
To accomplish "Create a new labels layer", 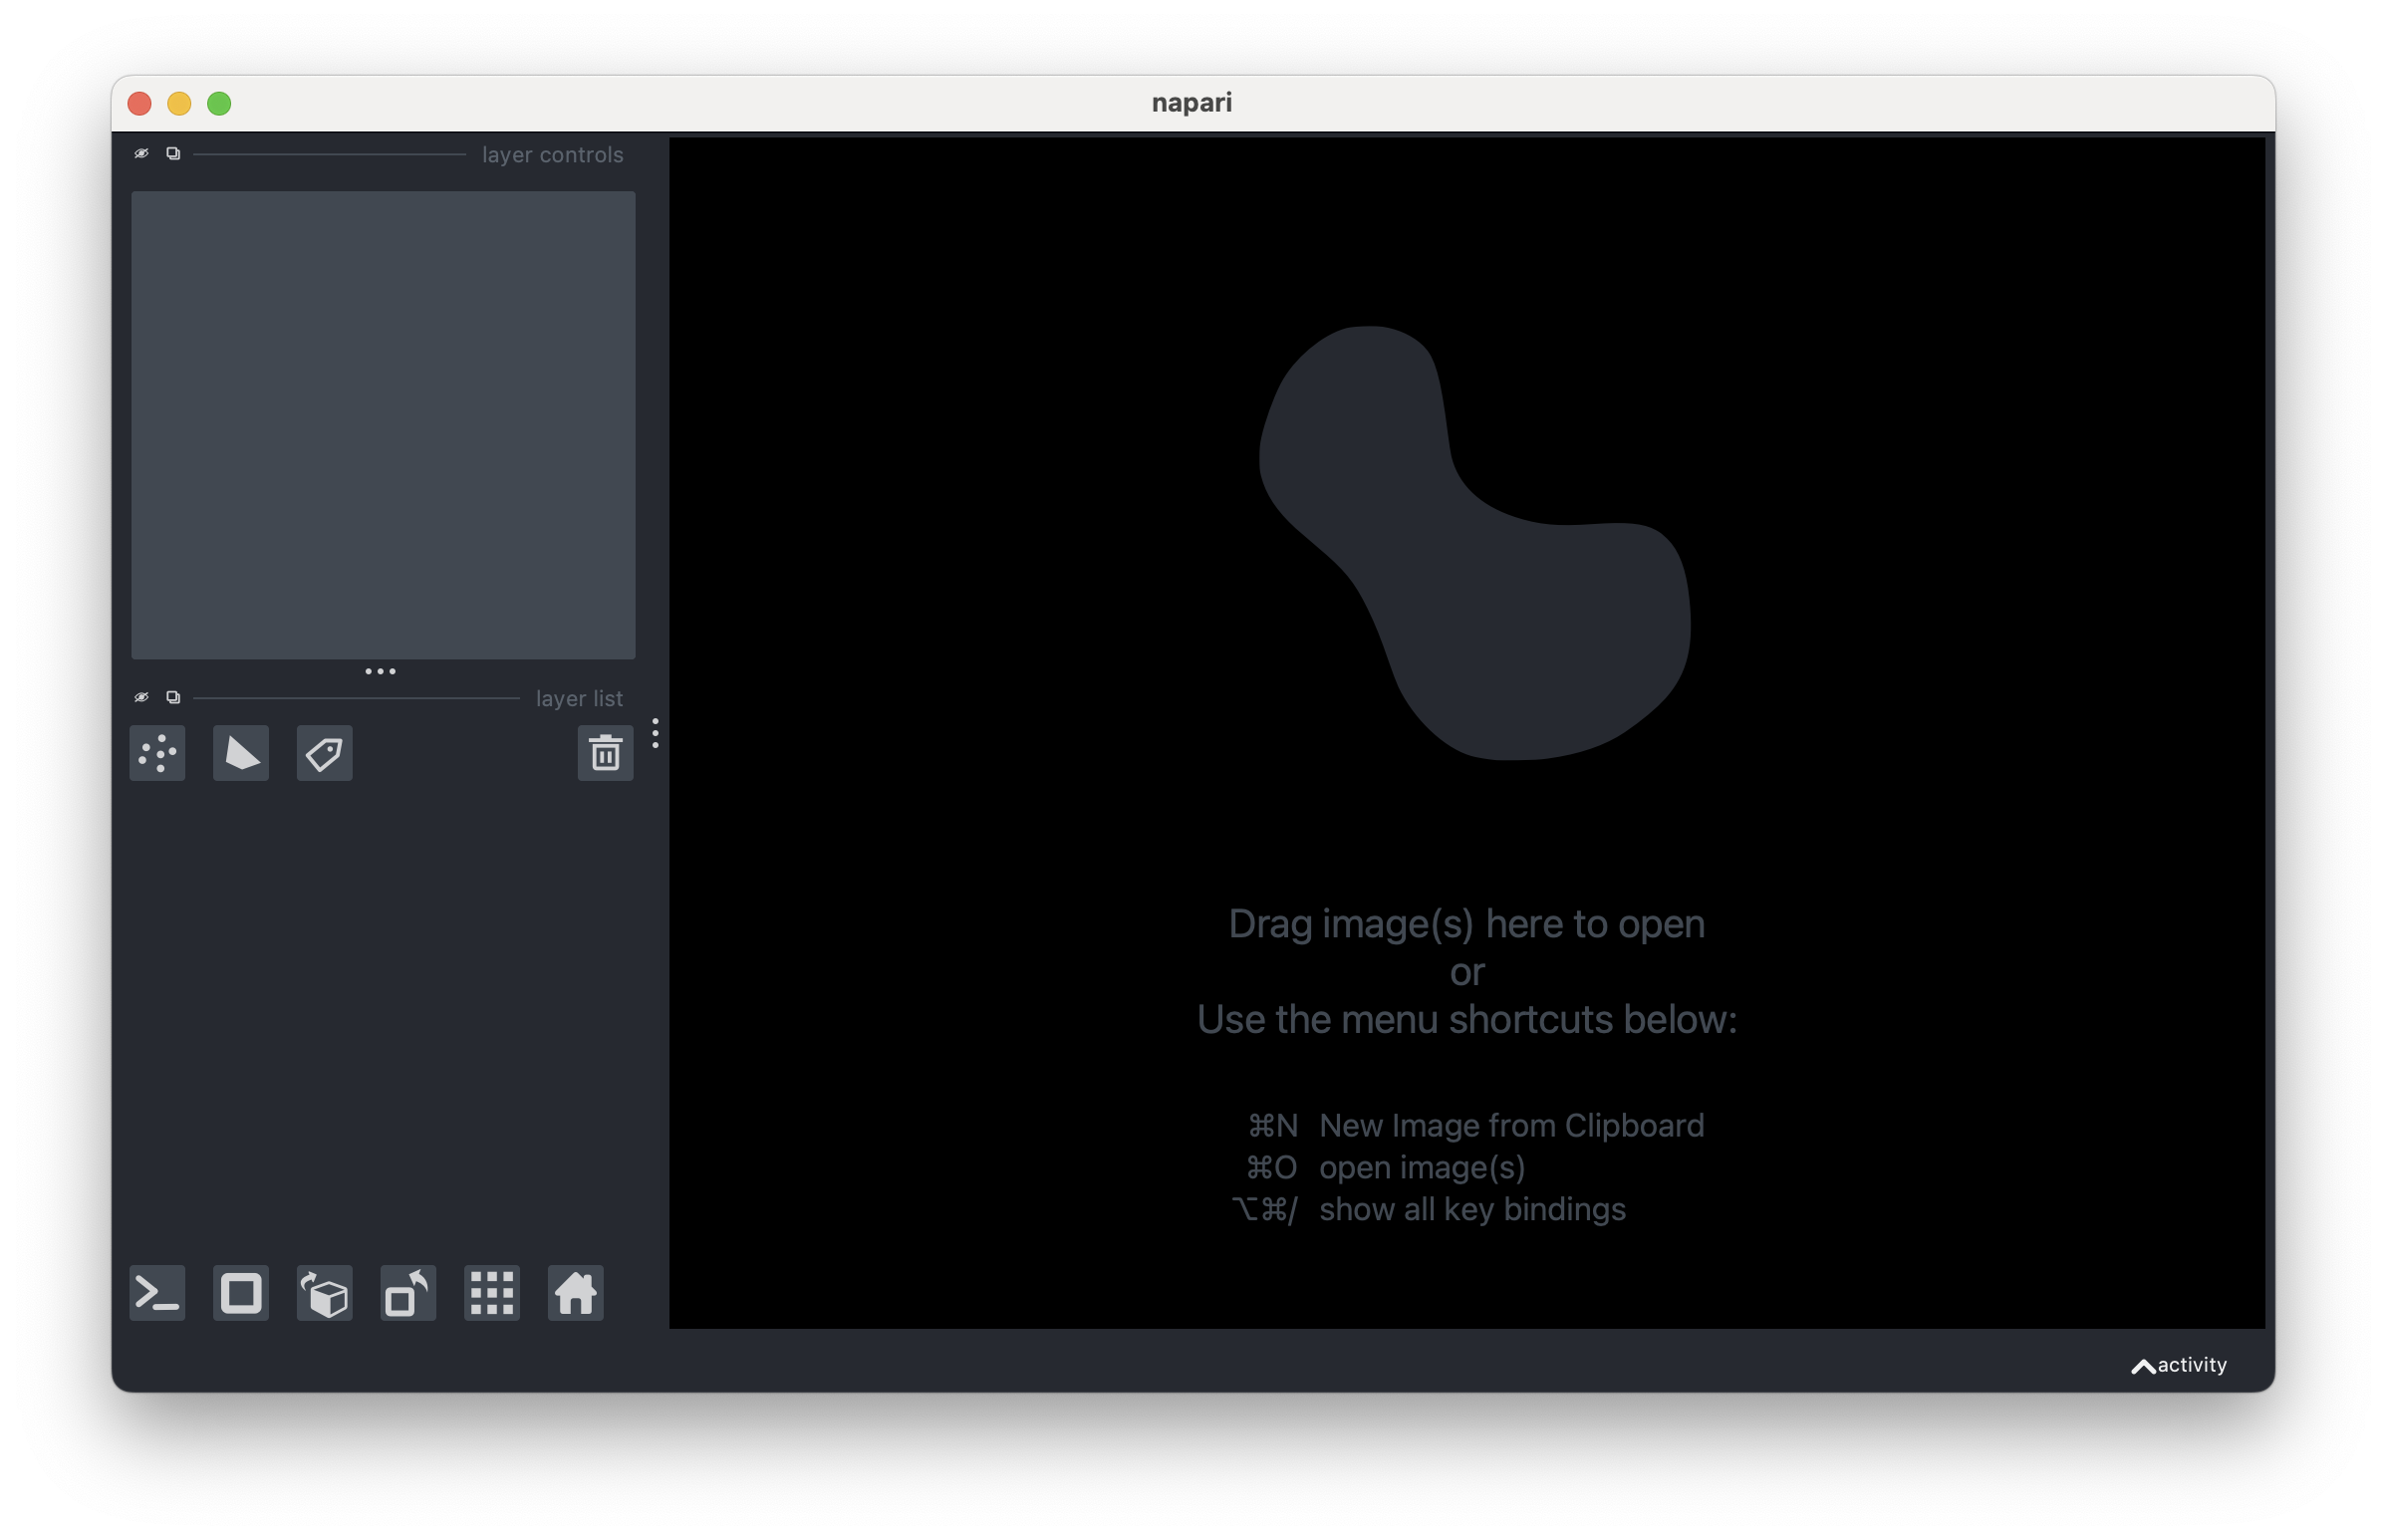I will (x=325, y=753).
